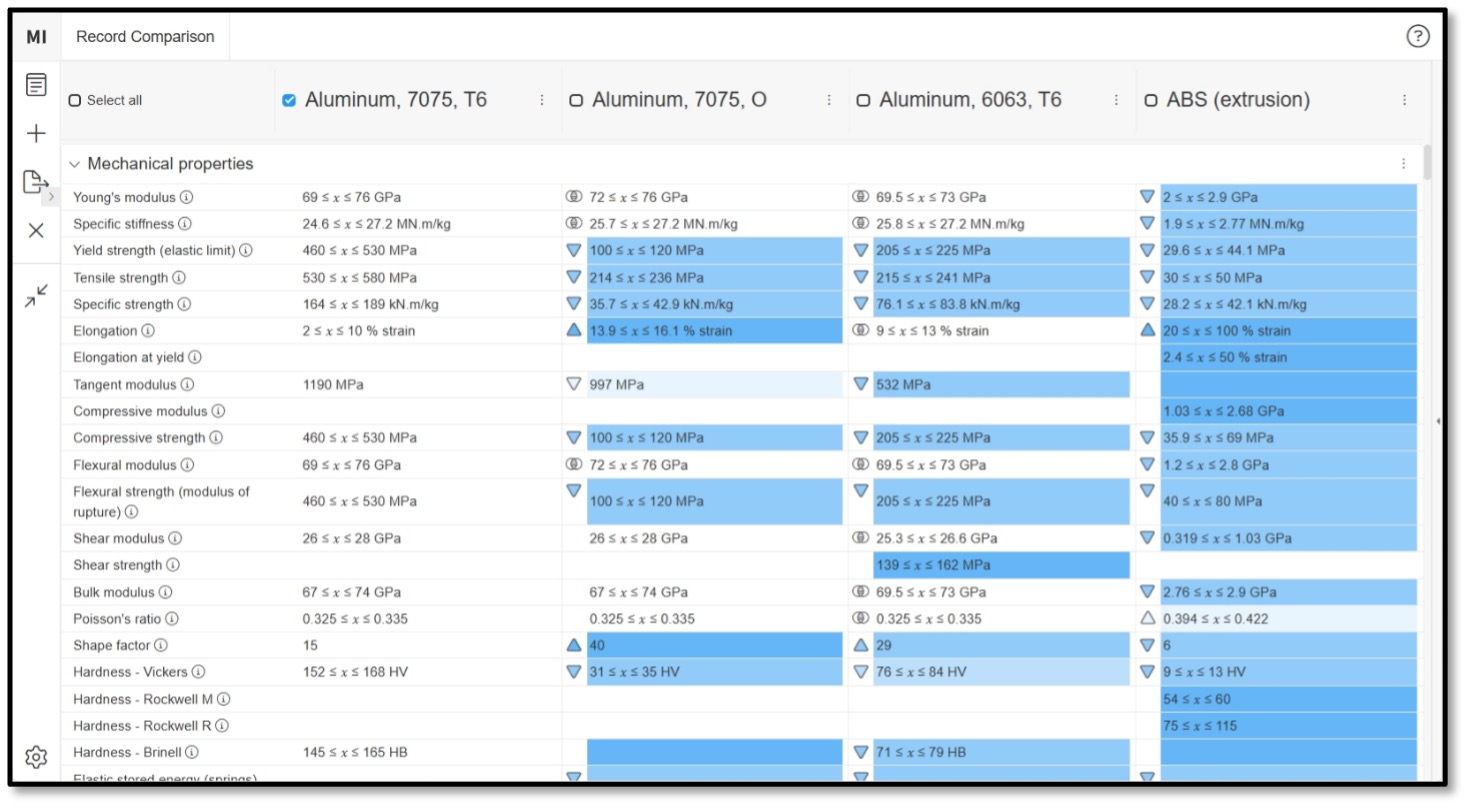Click info icon beside Tensile strength

tap(178, 278)
